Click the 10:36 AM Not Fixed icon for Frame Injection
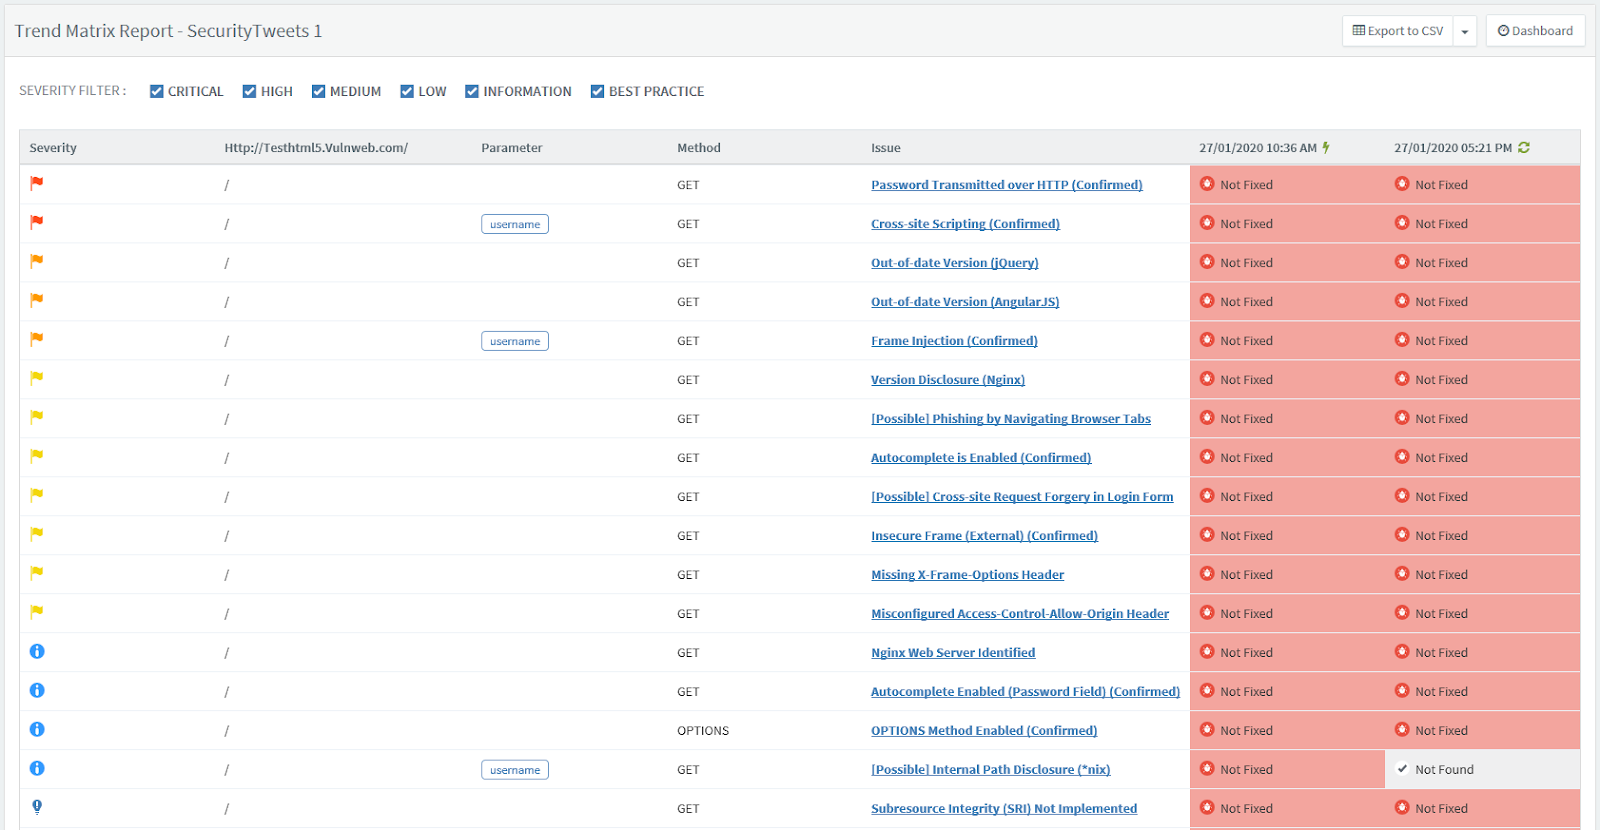Viewport: 1600px width, 830px height. pyautogui.click(x=1207, y=340)
